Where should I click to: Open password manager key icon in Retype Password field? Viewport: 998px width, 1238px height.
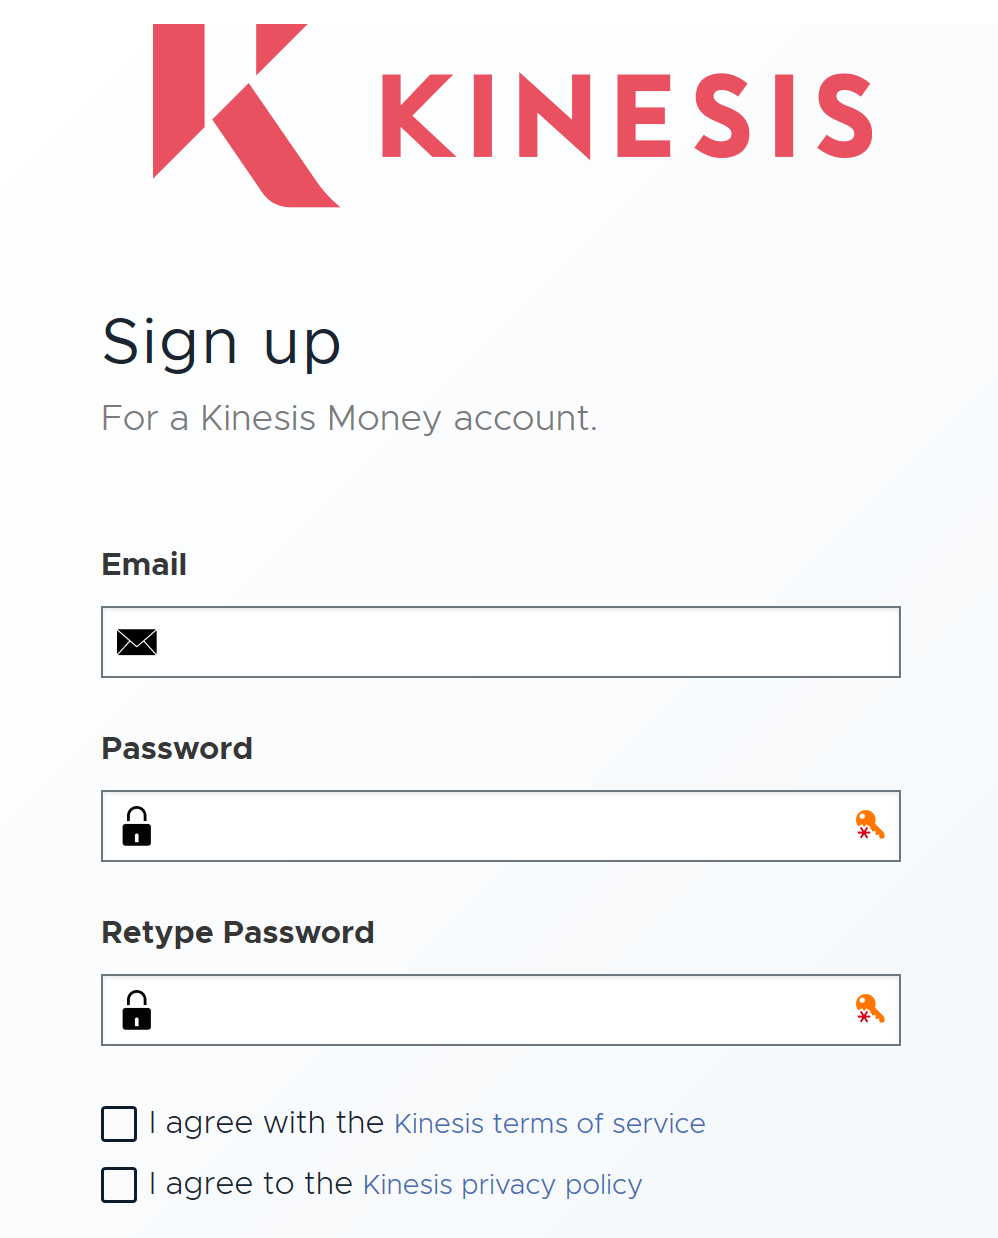[x=870, y=1009]
